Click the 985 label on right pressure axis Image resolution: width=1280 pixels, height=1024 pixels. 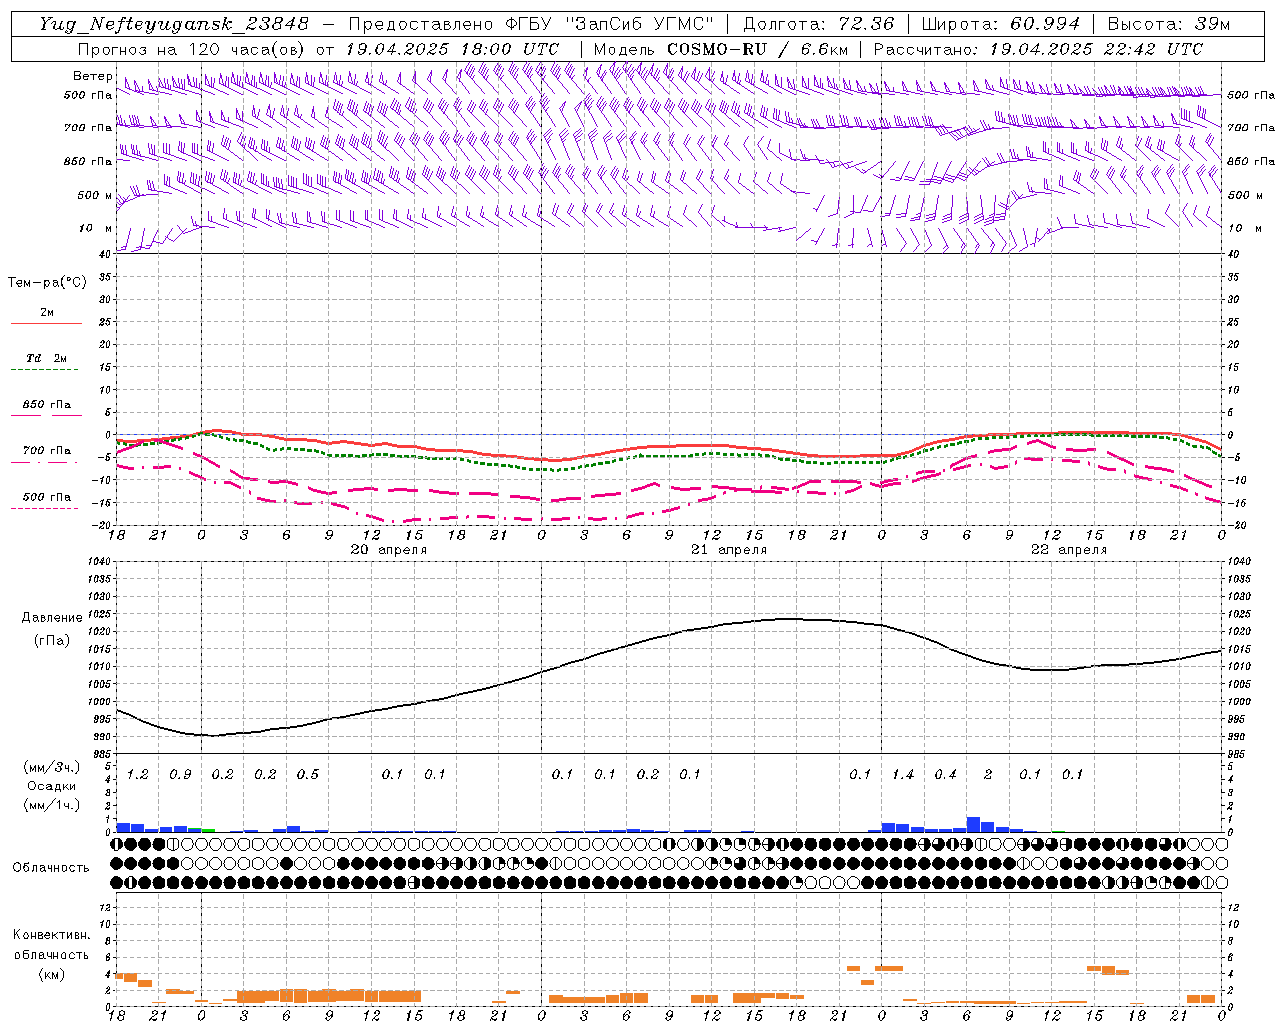(x=1236, y=754)
